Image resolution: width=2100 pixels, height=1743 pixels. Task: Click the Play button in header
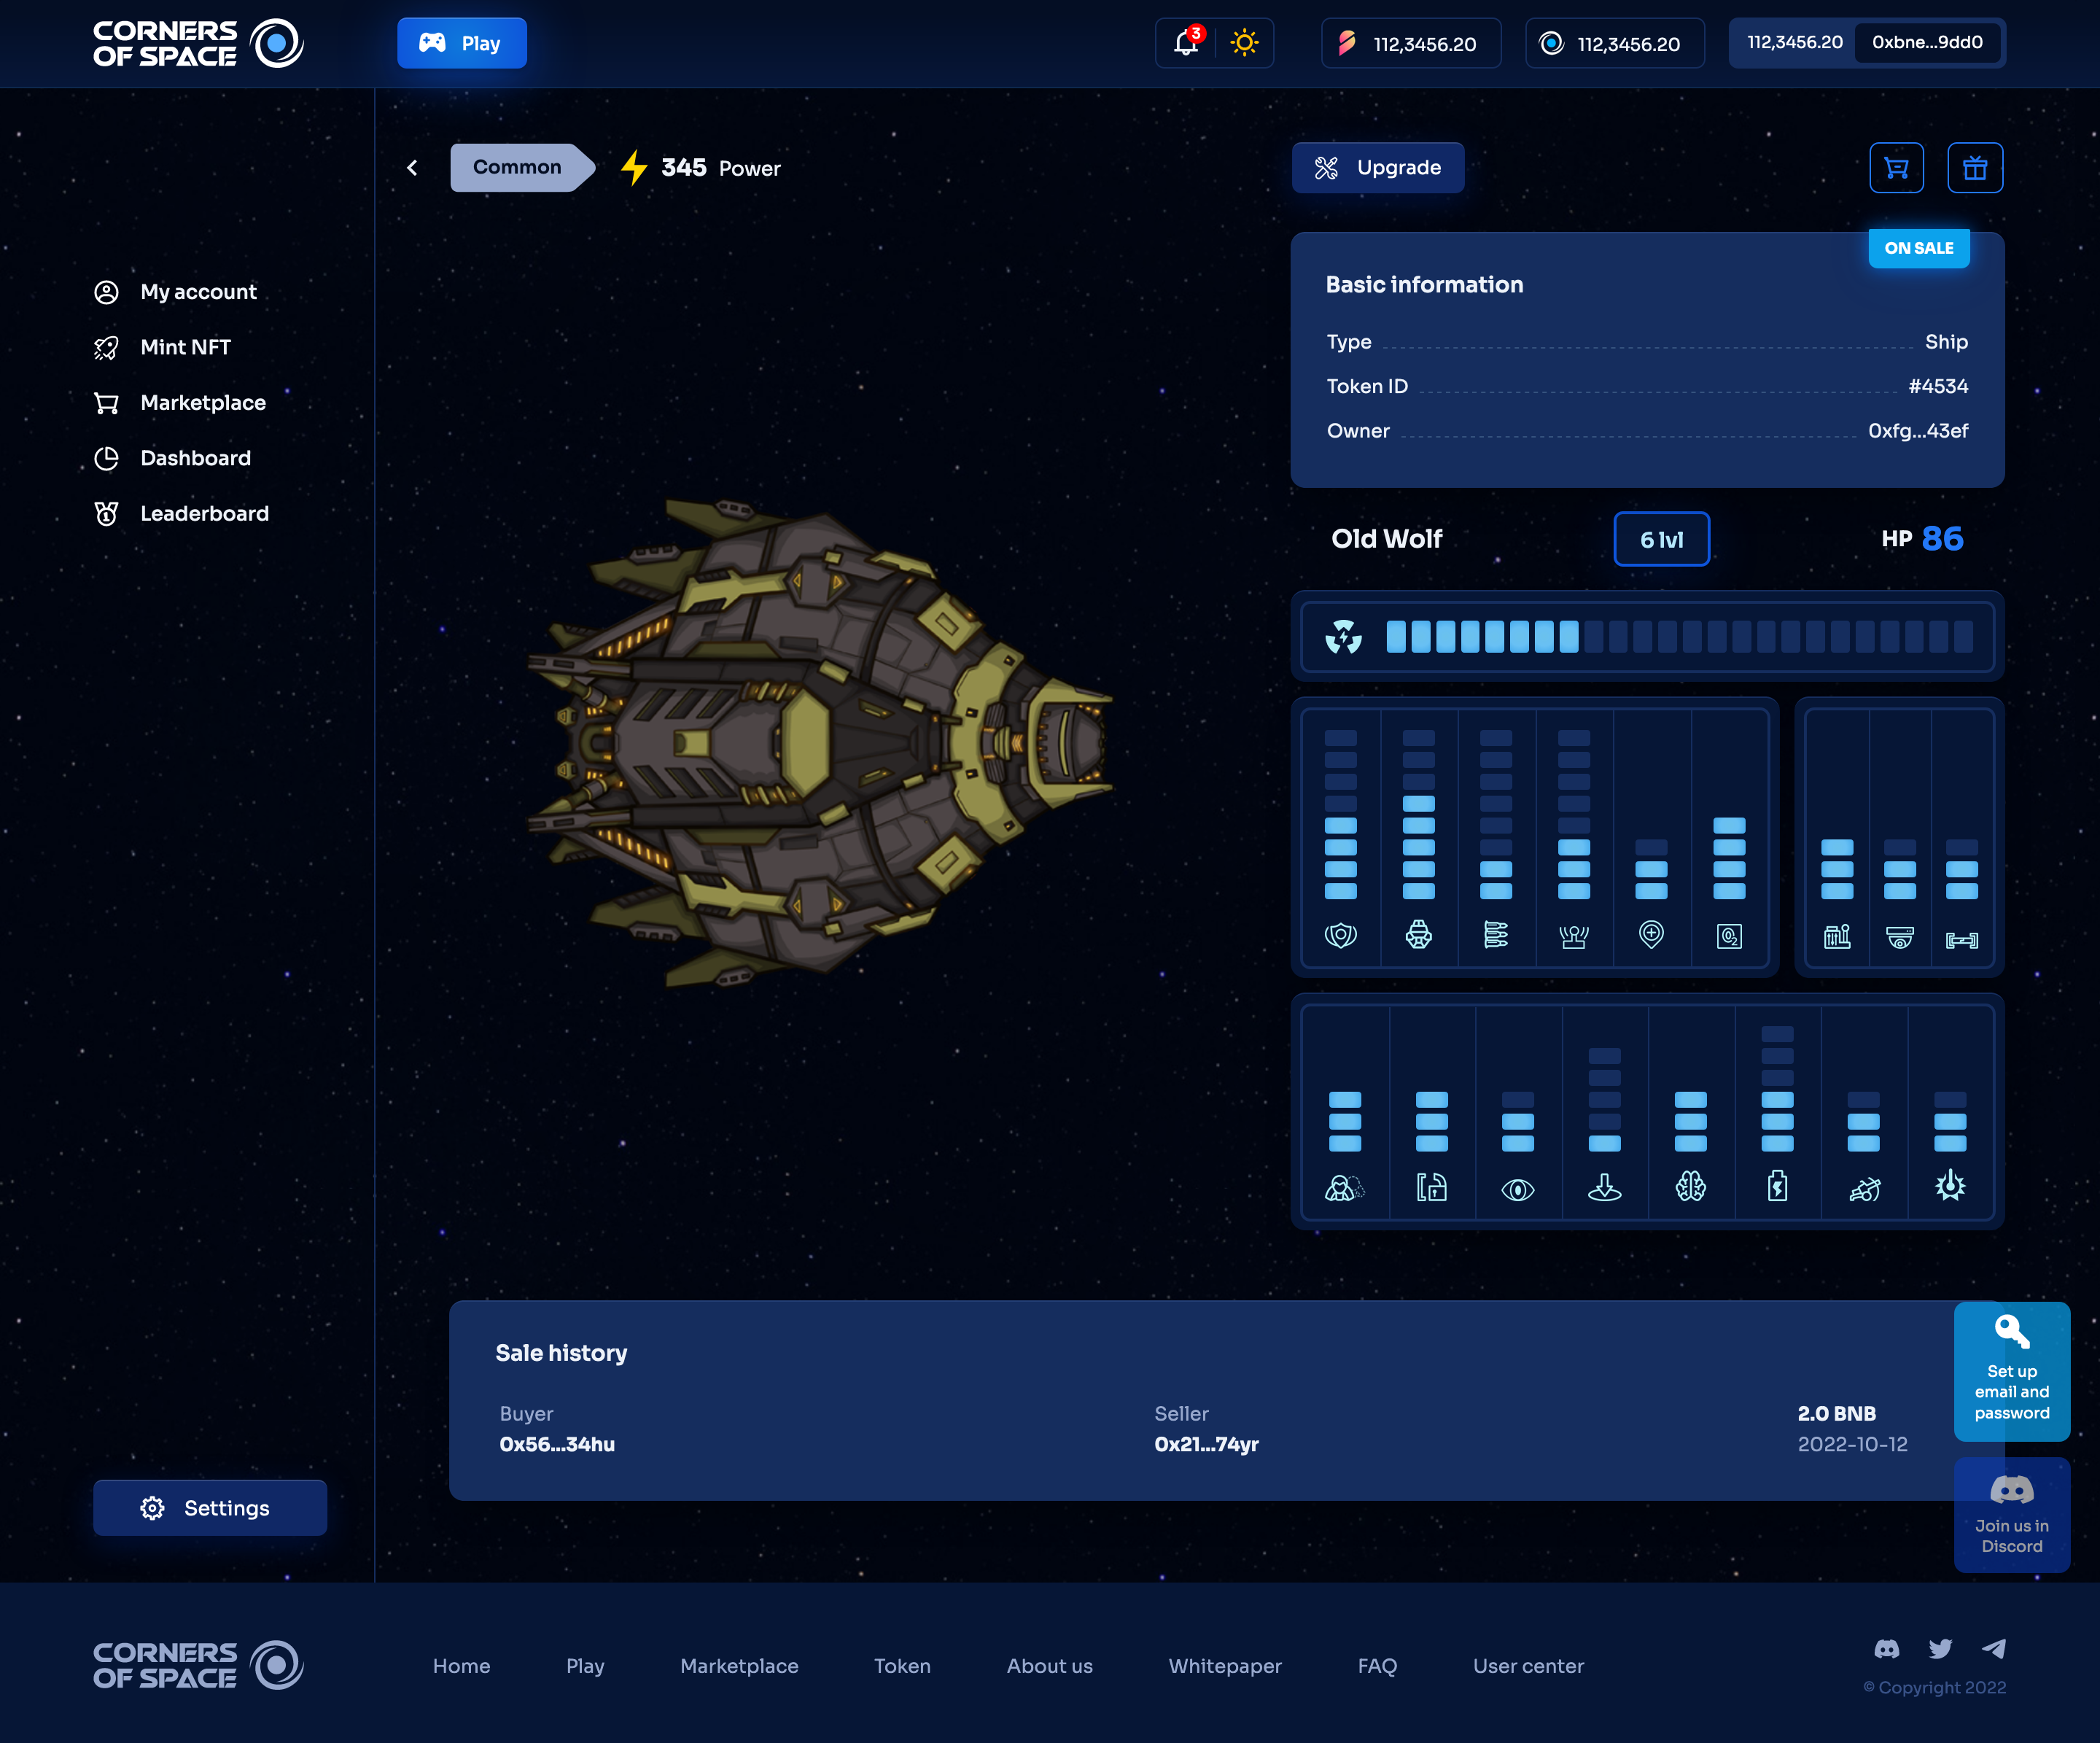[462, 43]
